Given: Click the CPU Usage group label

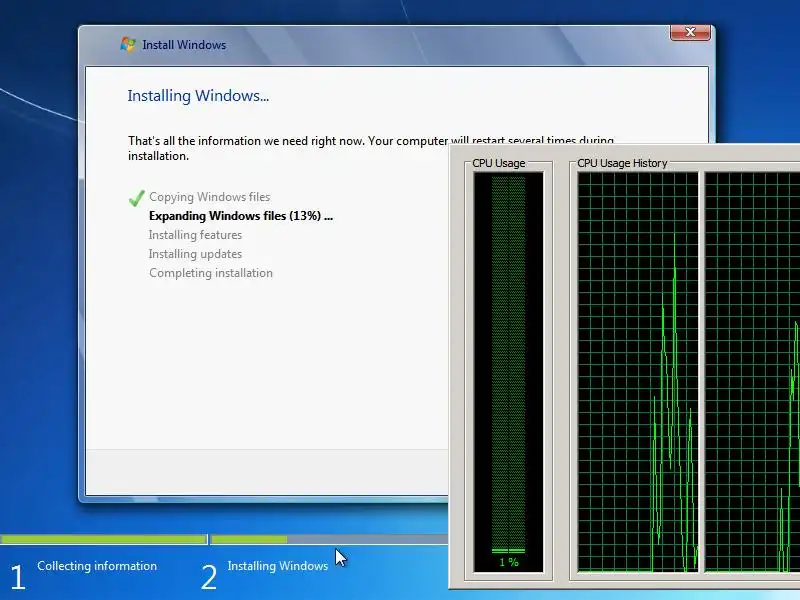Looking at the screenshot, I should (498, 163).
